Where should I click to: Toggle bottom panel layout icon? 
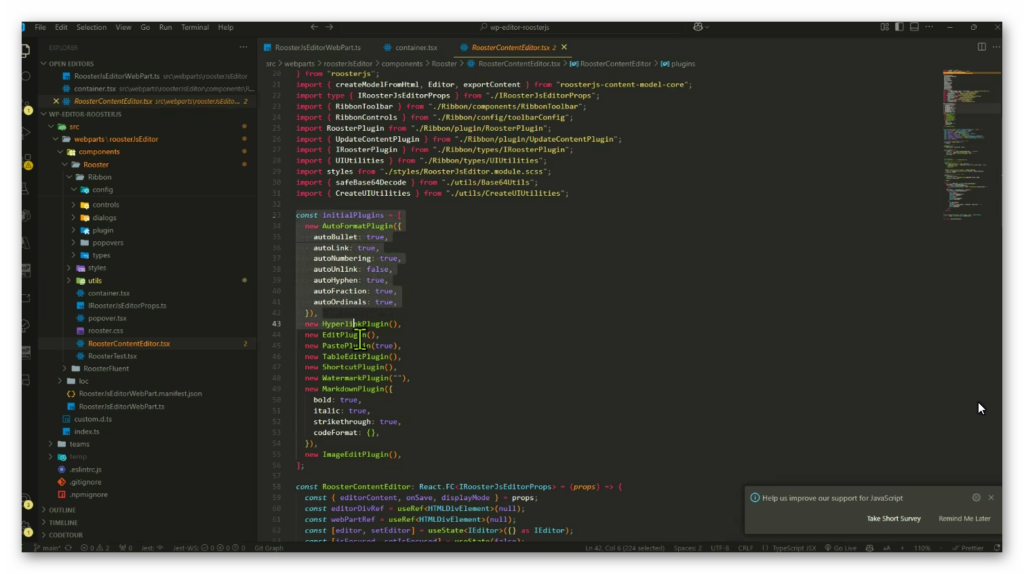pyautogui.click(x=914, y=27)
